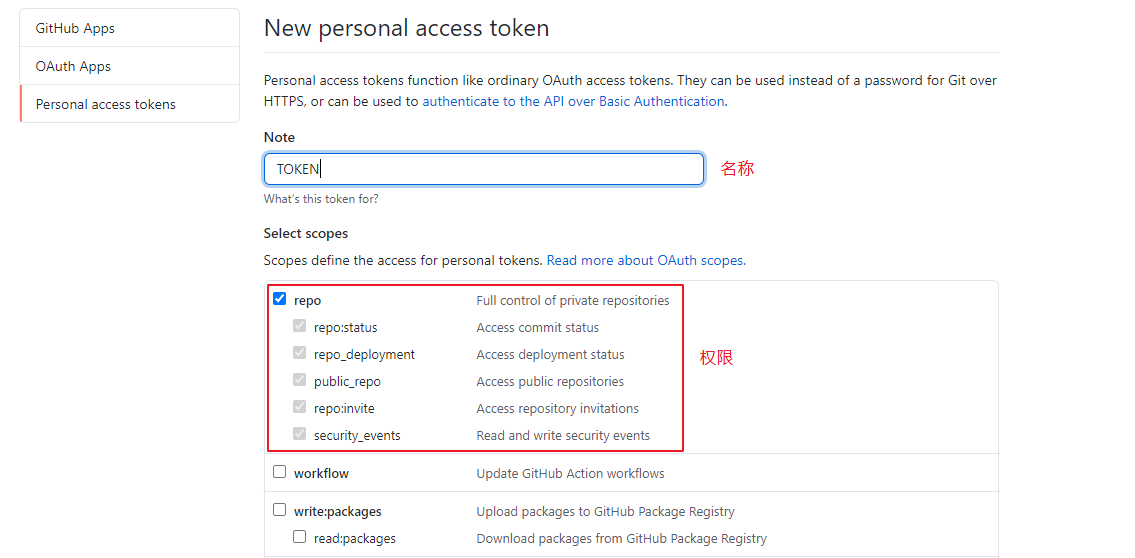Toggle the security_events checkbox
Screen dimensions: 1135x558
coord(300,434)
